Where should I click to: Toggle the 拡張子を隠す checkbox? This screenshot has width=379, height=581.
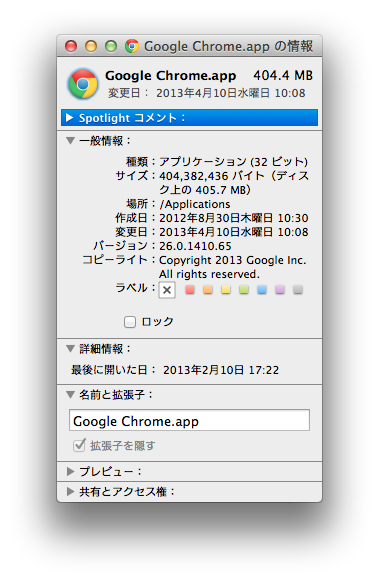(79, 445)
